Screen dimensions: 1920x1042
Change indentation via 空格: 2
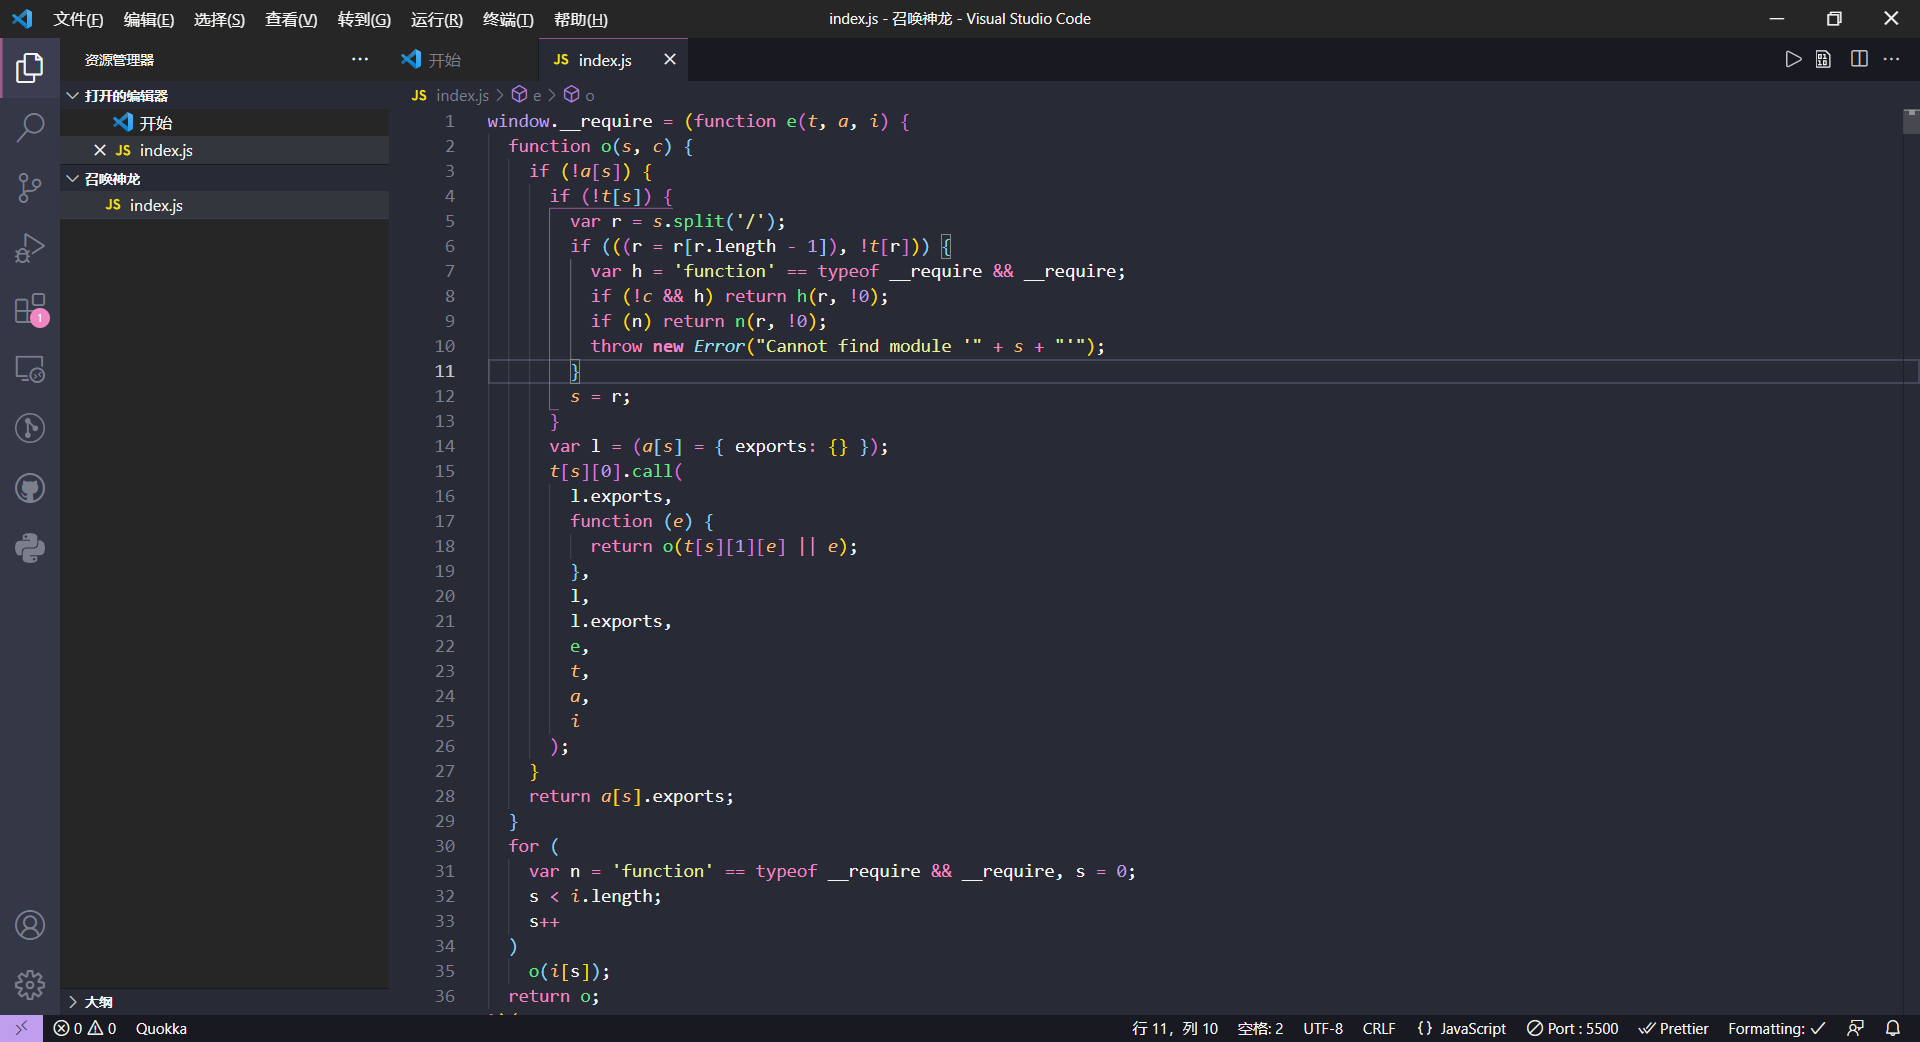coord(1260,1028)
